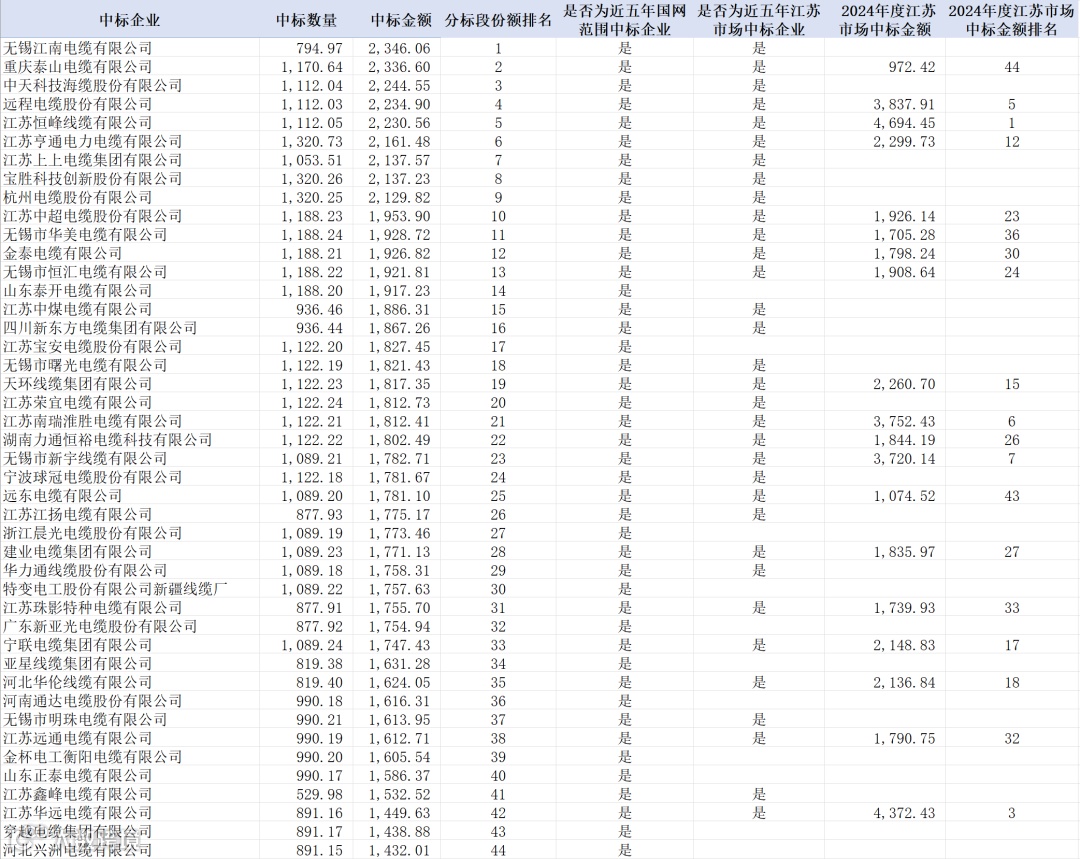Click the Jiangsu amount 972.42

click(x=912, y=67)
